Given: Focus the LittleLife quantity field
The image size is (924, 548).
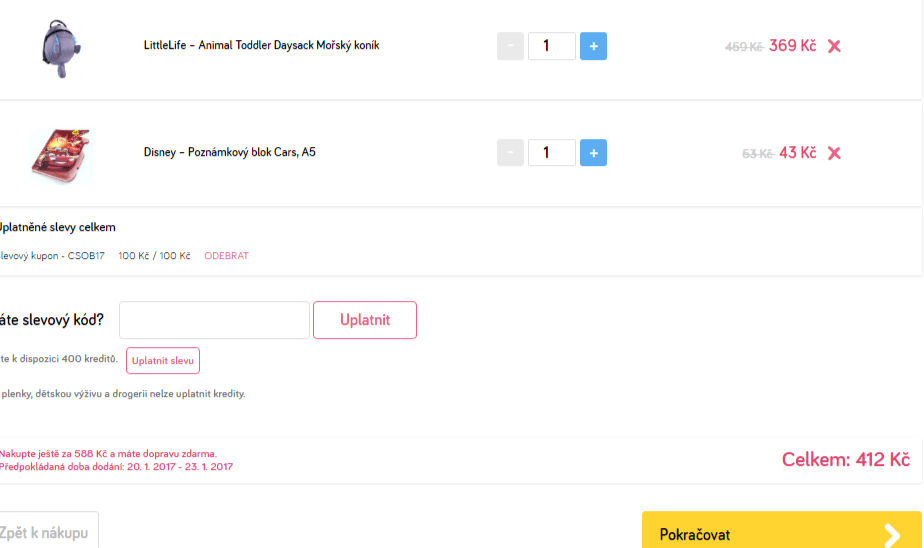Looking at the screenshot, I should click(551, 46).
